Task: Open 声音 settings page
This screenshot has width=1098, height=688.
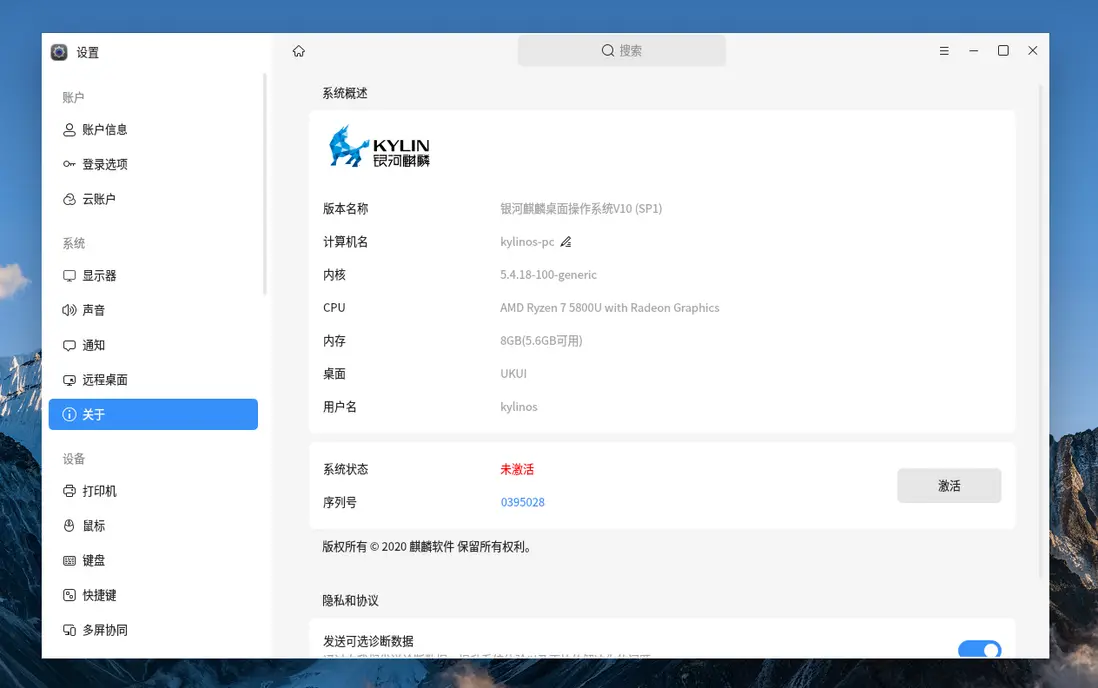Action: [153, 310]
